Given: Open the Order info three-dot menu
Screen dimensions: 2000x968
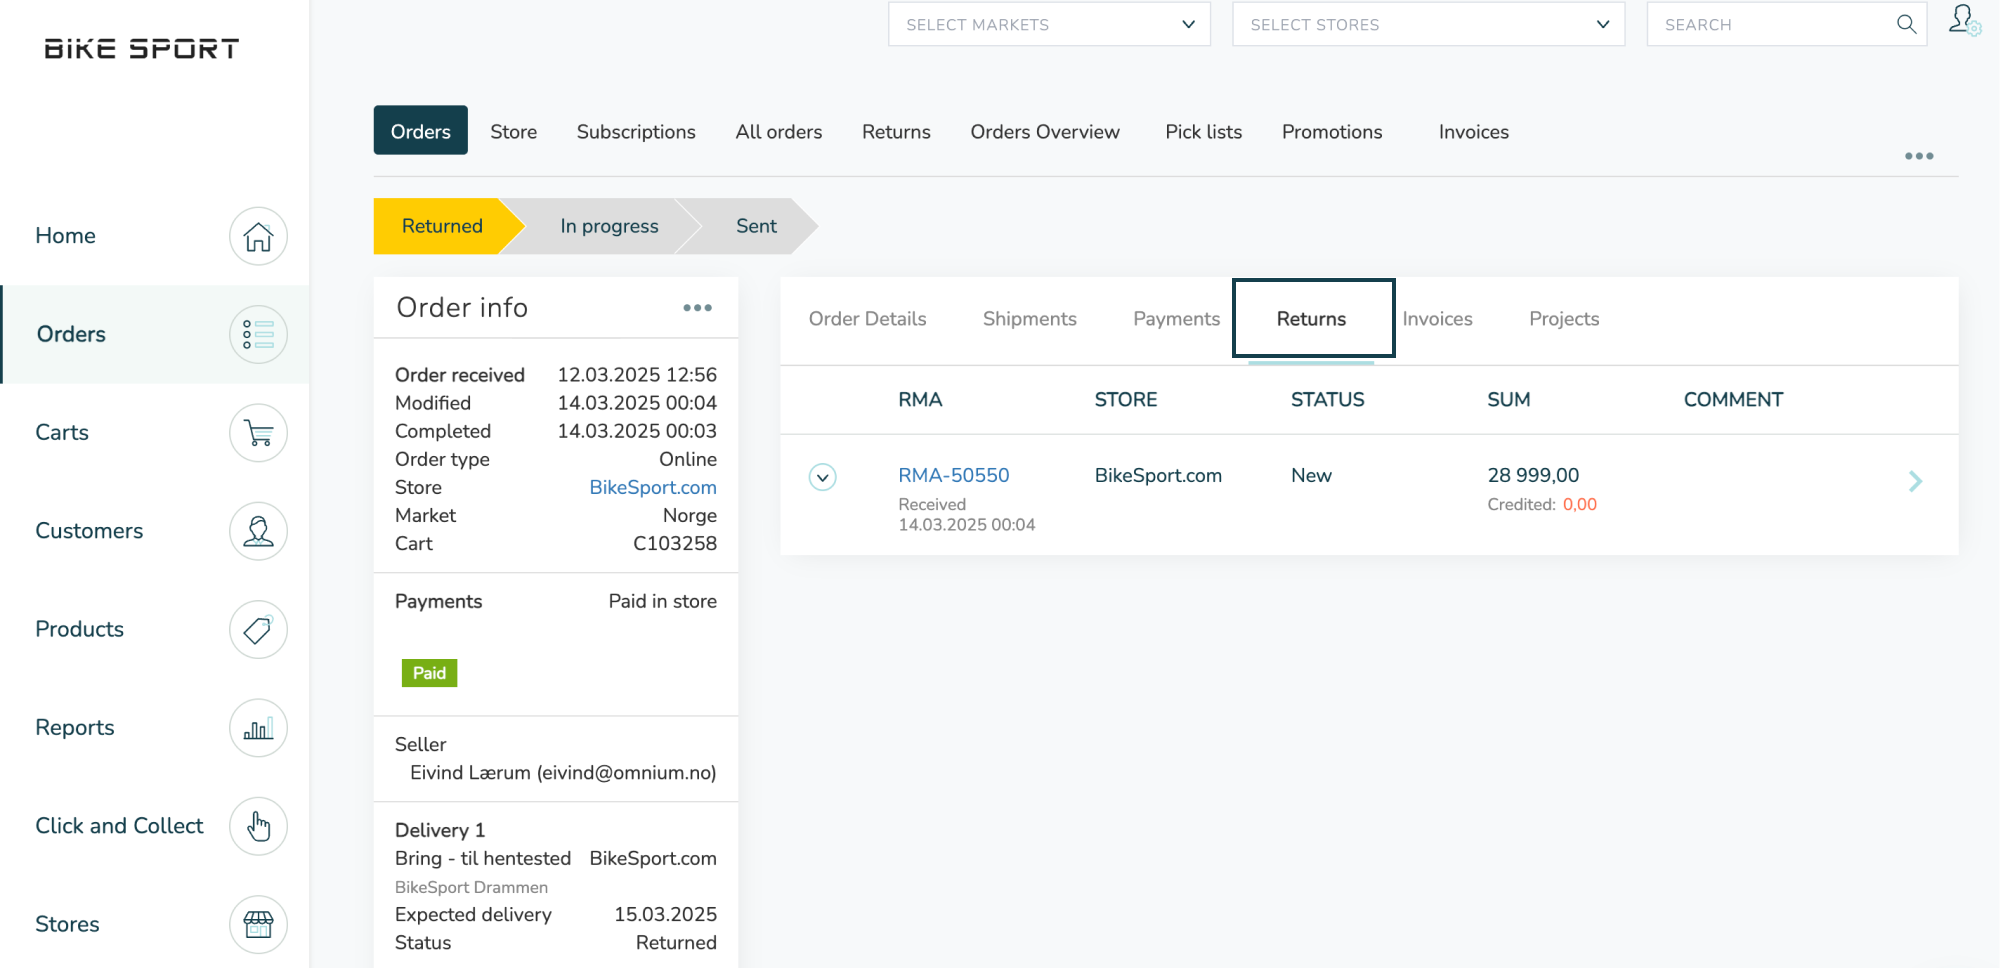Looking at the screenshot, I should 697,308.
